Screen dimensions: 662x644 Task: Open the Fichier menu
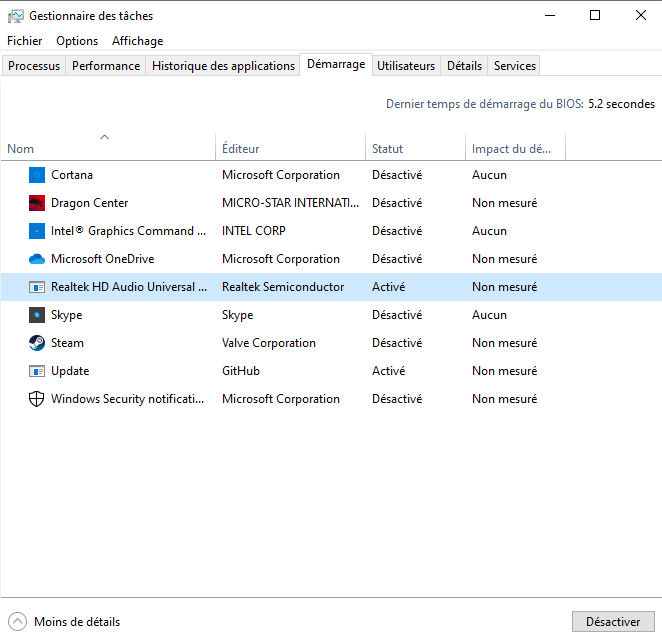[24, 41]
